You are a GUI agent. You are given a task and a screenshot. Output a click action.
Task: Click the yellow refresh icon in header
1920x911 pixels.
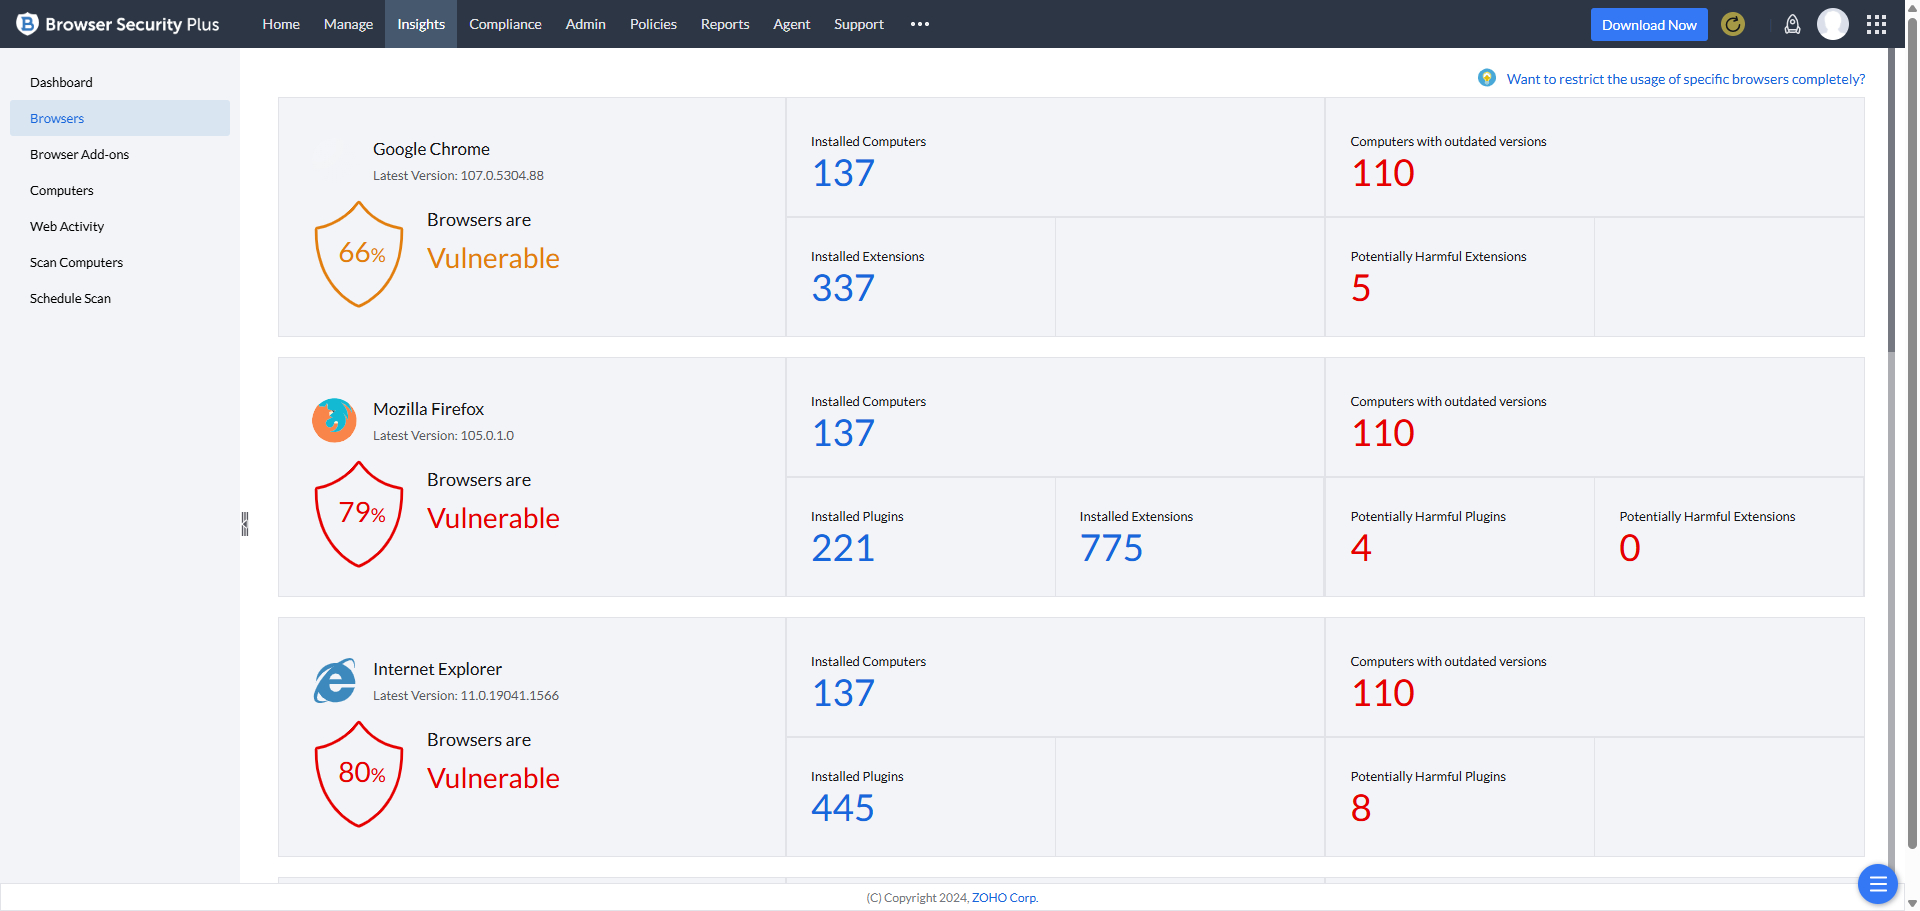tap(1733, 24)
